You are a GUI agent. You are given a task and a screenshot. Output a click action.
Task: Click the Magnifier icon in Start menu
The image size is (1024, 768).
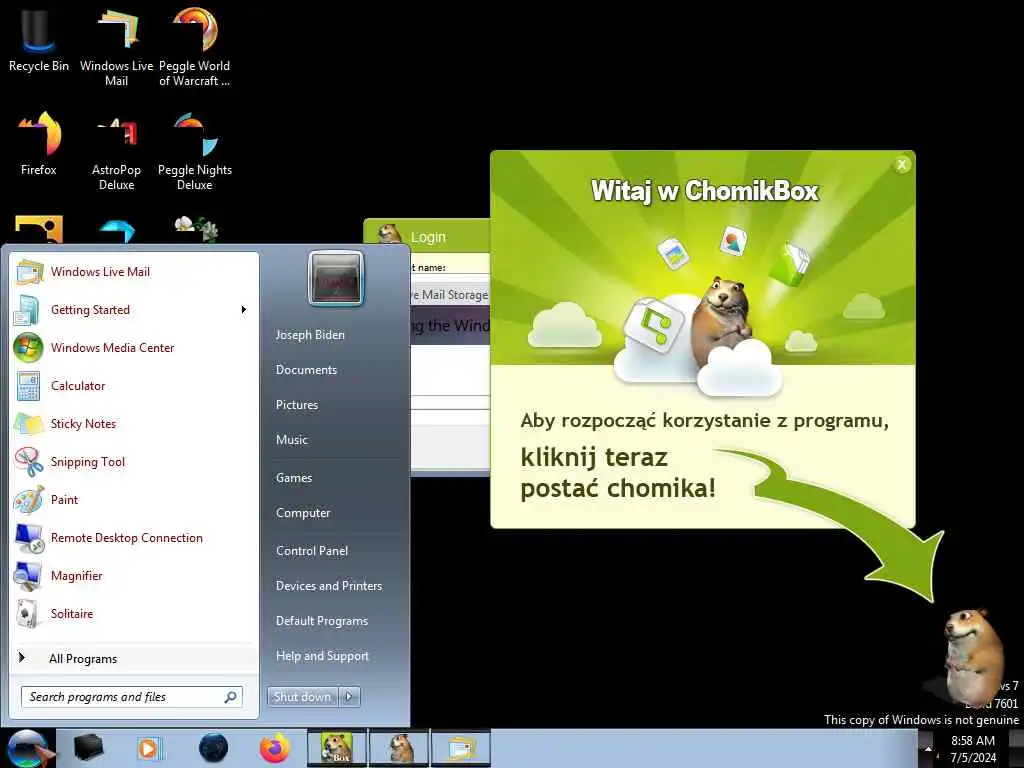(x=28, y=576)
